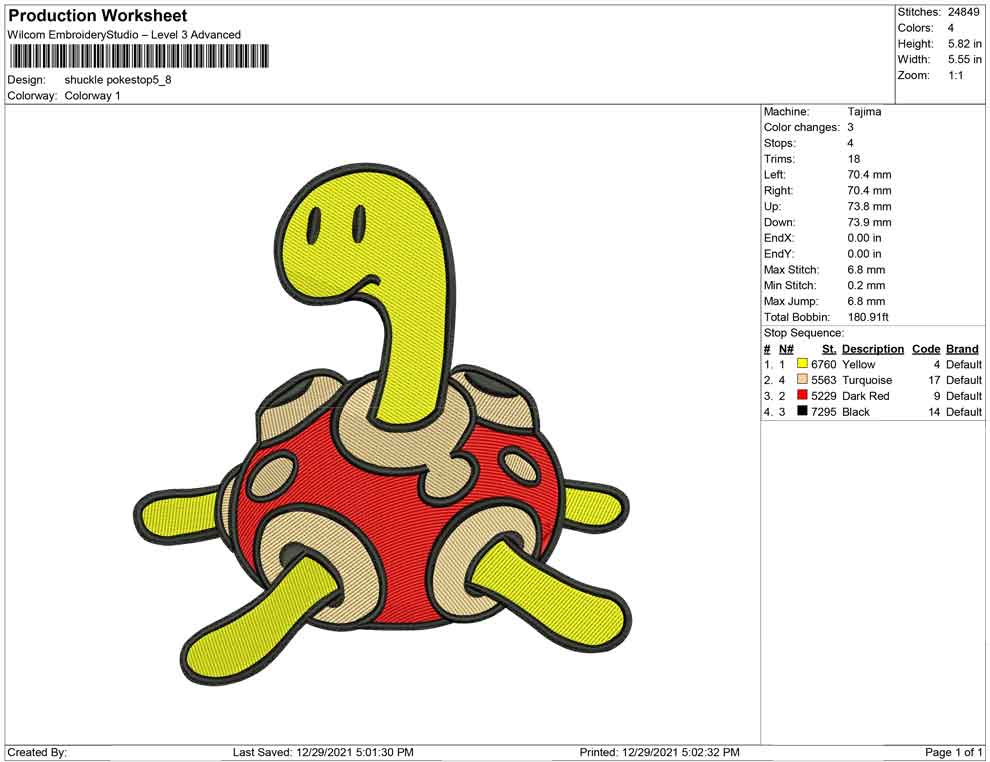Click the 'Created By:' footer label

pos(37,752)
